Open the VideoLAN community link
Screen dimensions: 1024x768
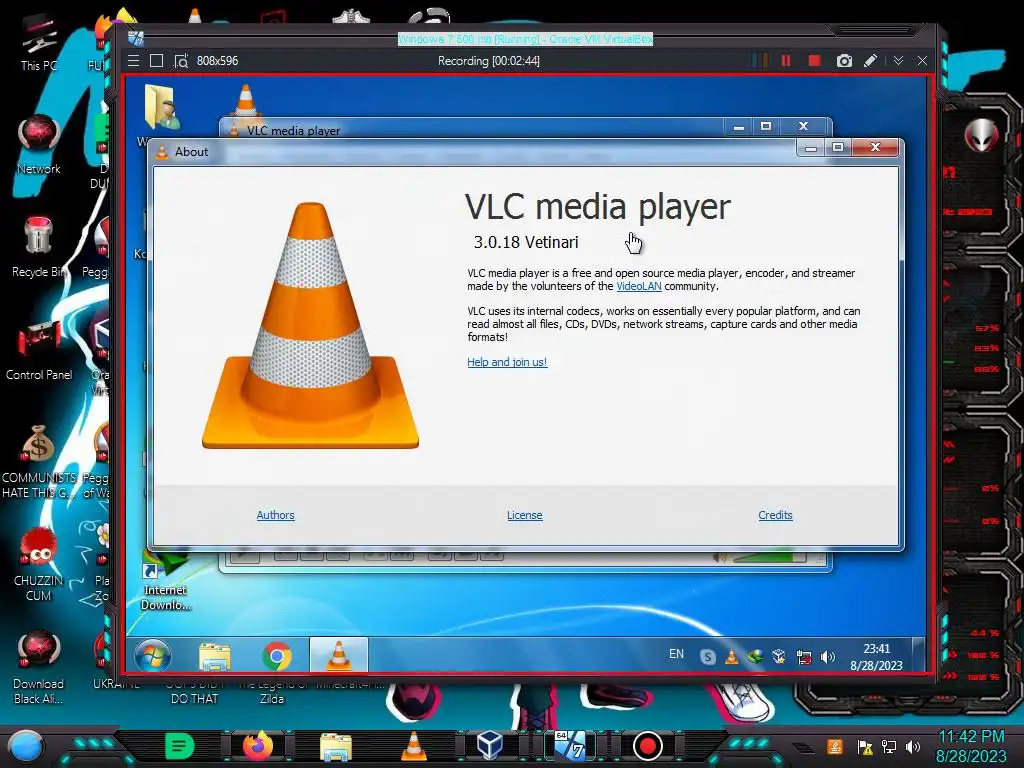(x=639, y=286)
